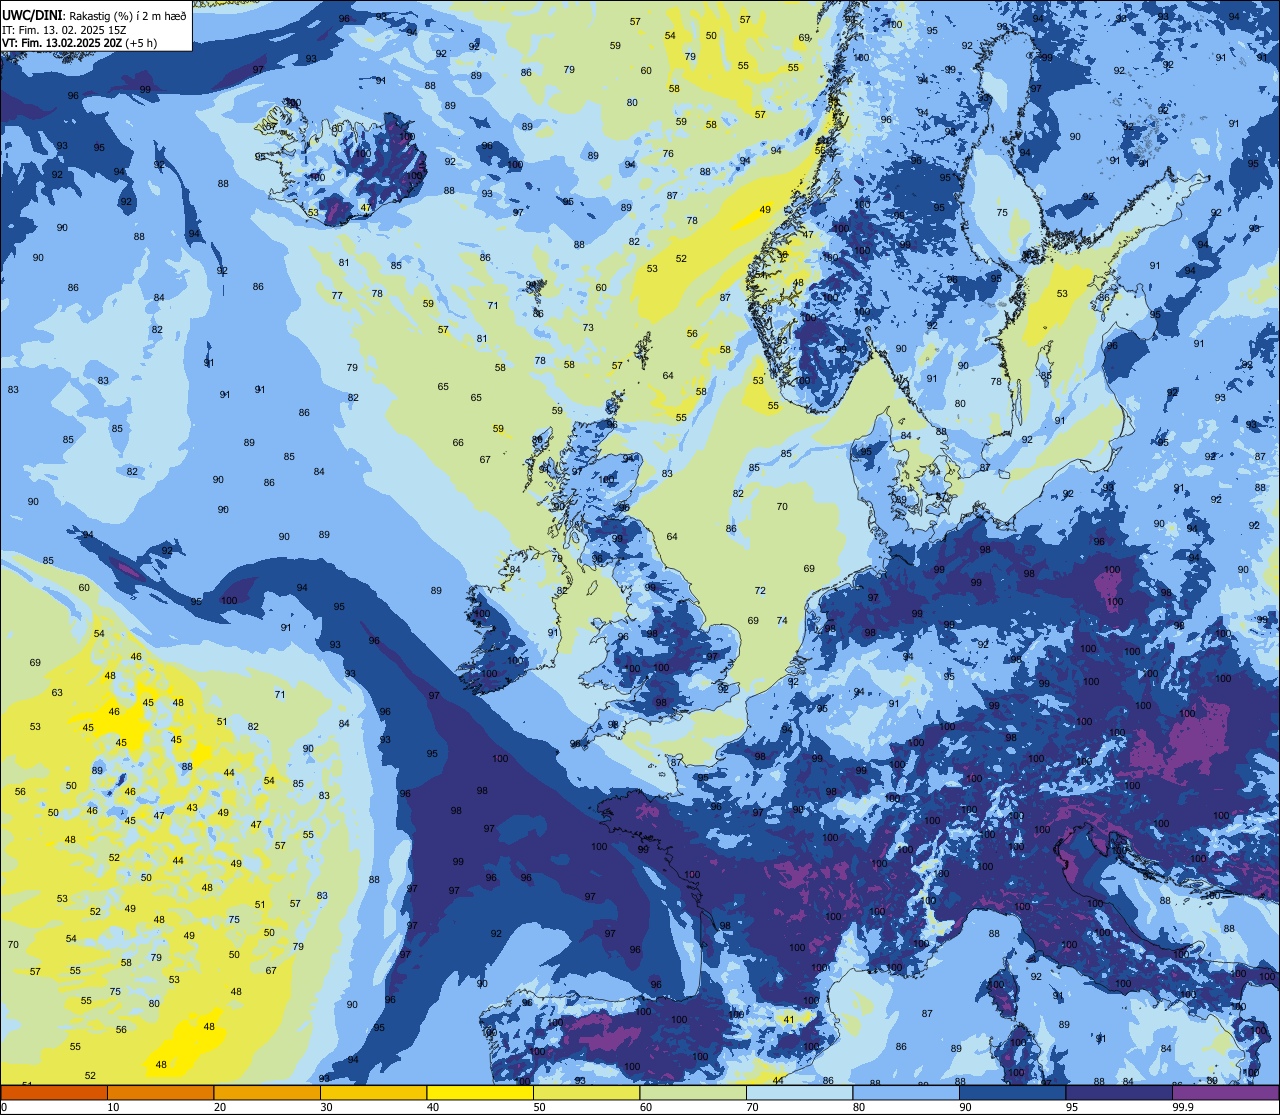Click the 50–60% pale yellow legend swatch

click(586, 1092)
